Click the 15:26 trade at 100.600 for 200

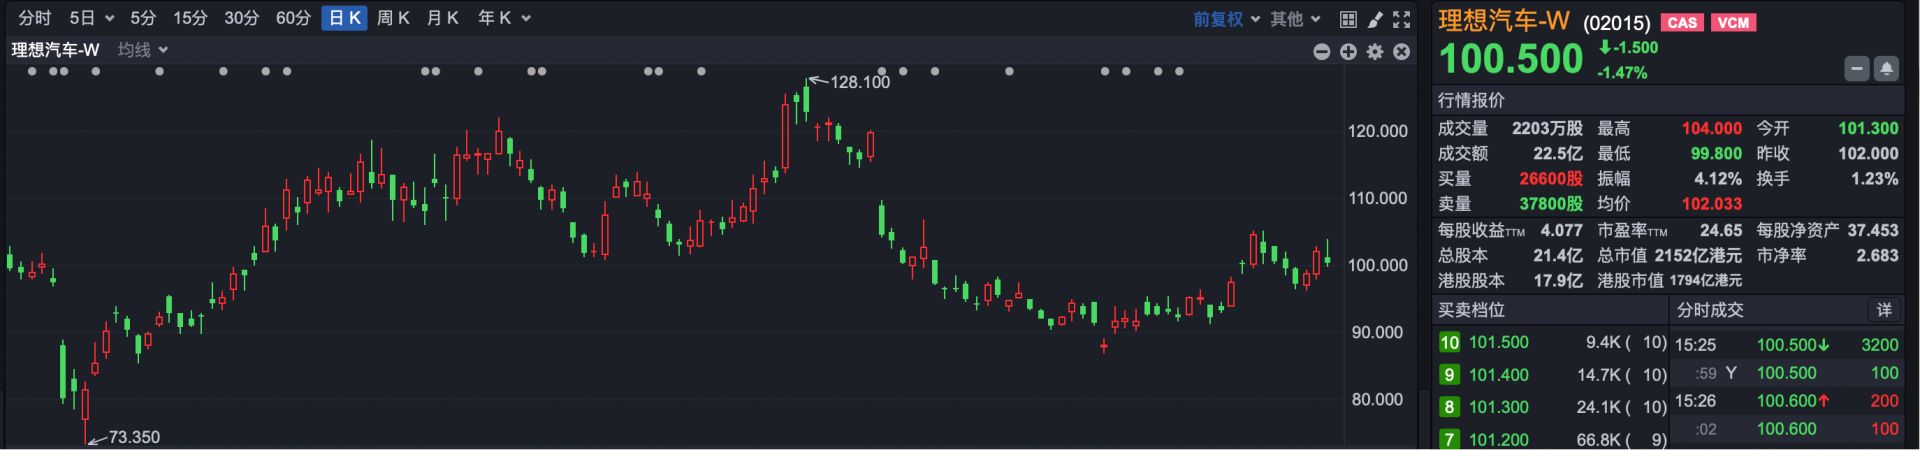(1787, 401)
